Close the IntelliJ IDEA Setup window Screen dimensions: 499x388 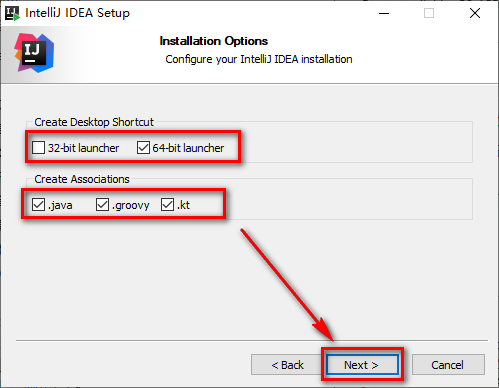475,13
